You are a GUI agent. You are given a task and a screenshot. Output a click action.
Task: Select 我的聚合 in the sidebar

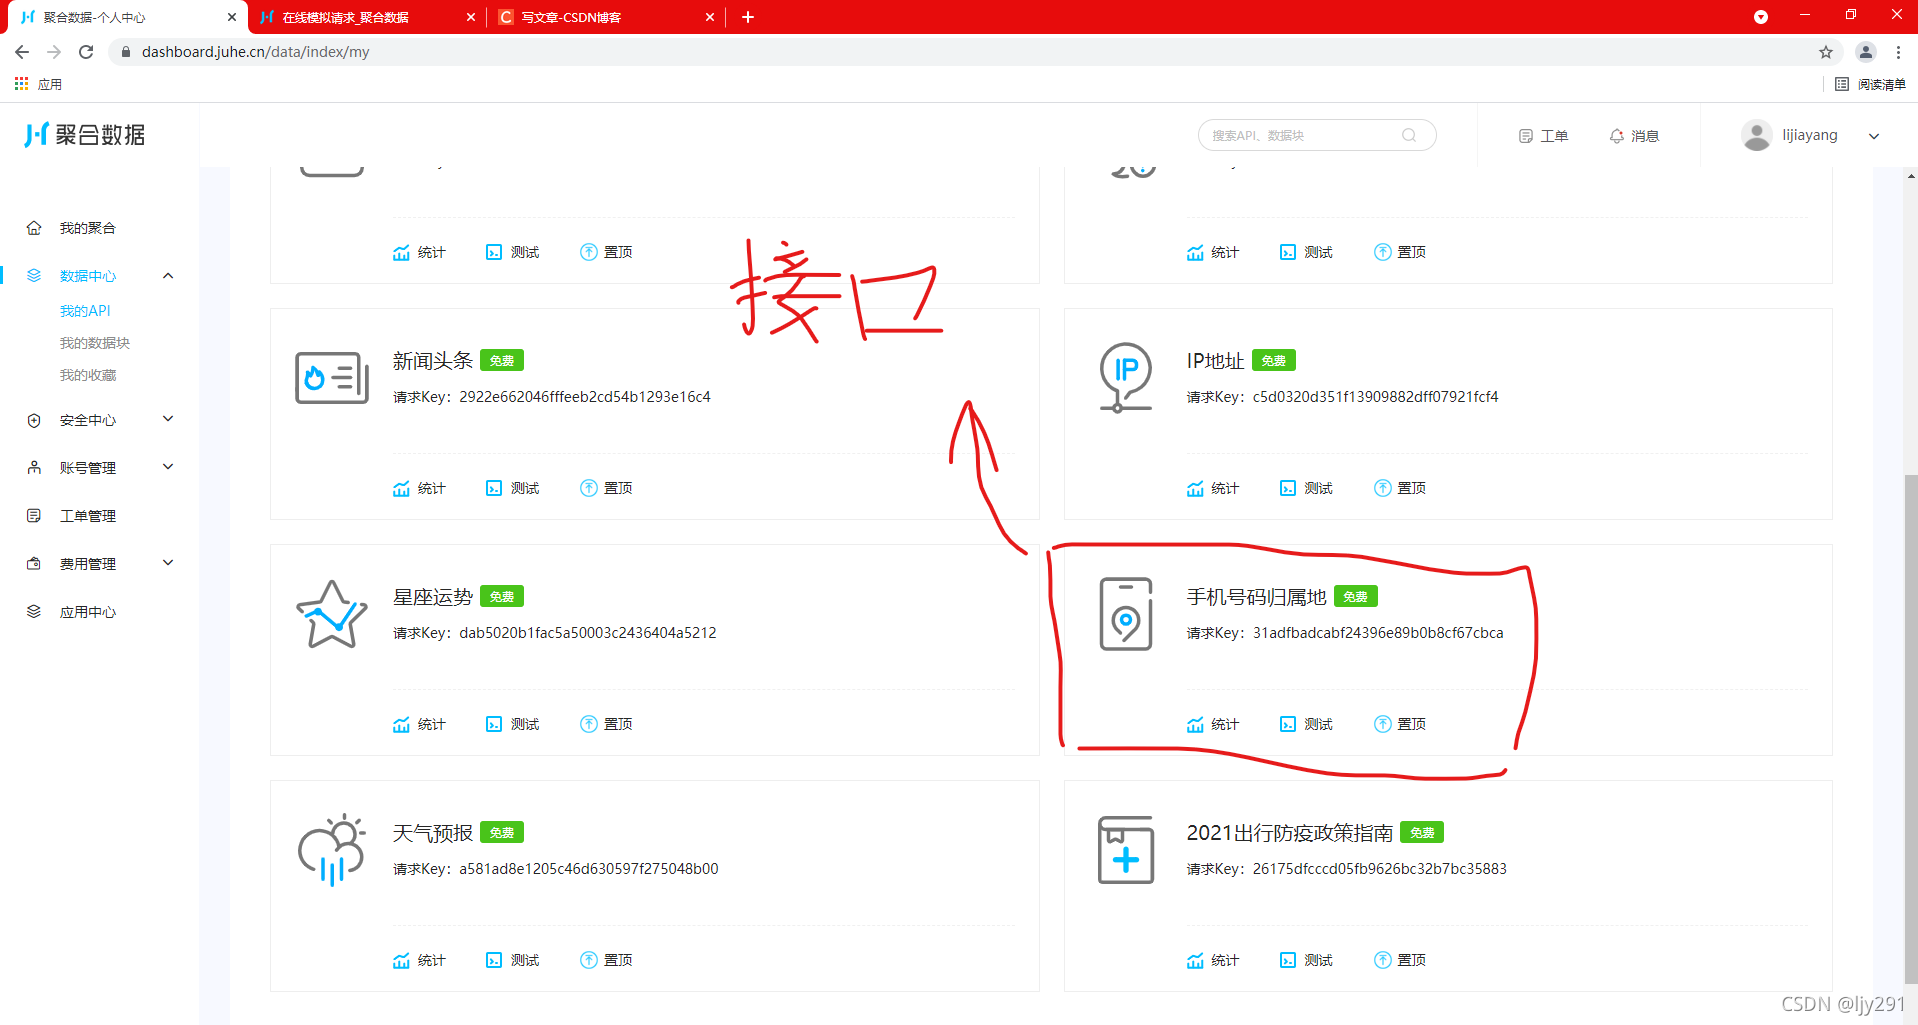point(88,227)
